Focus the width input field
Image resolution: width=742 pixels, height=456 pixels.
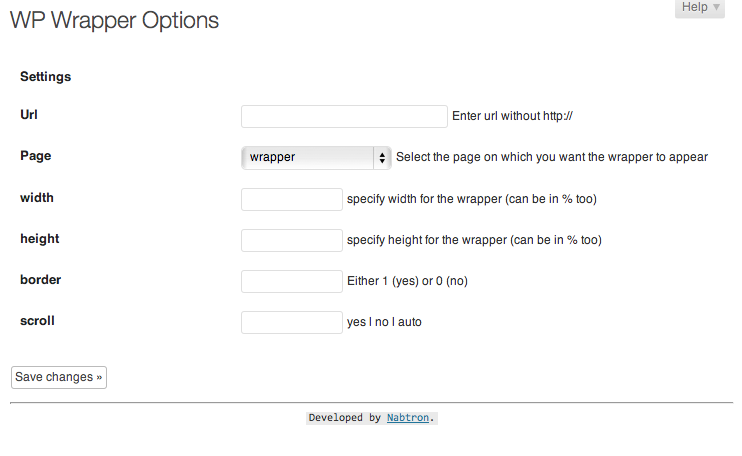coord(292,199)
